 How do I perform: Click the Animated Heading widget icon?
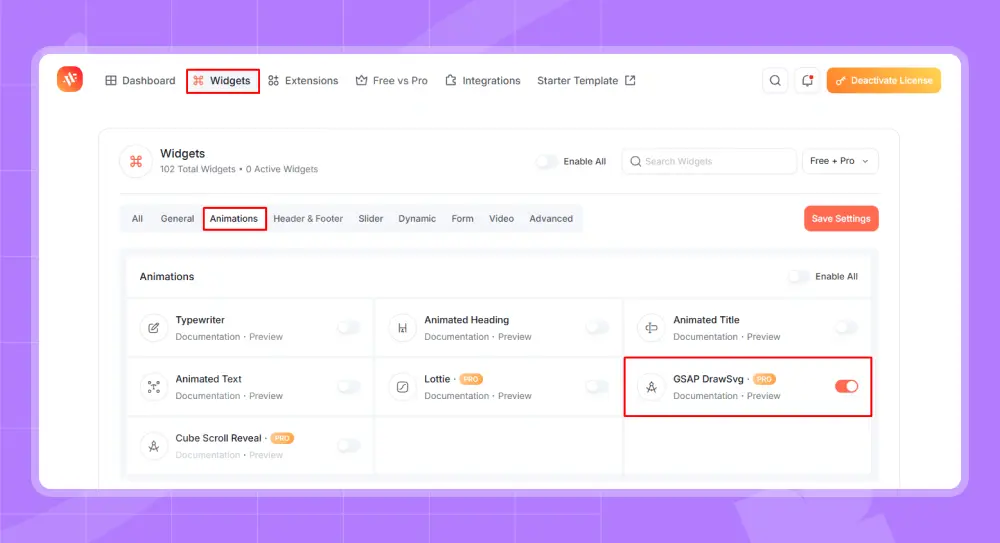tap(403, 328)
